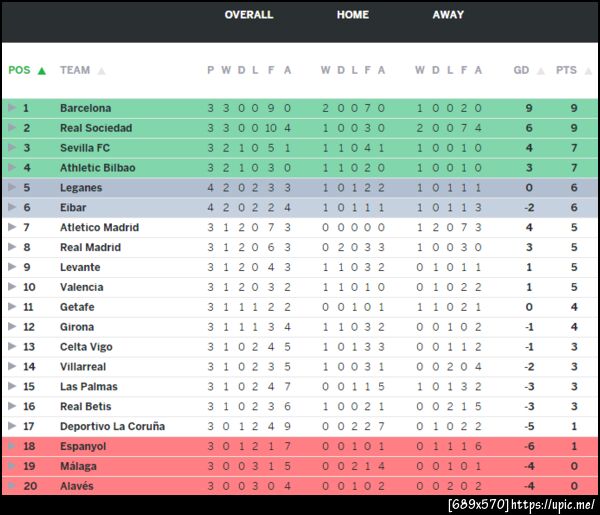Click the green POS sort arrow
The width and height of the screenshot is (600, 515).
pos(41,71)
